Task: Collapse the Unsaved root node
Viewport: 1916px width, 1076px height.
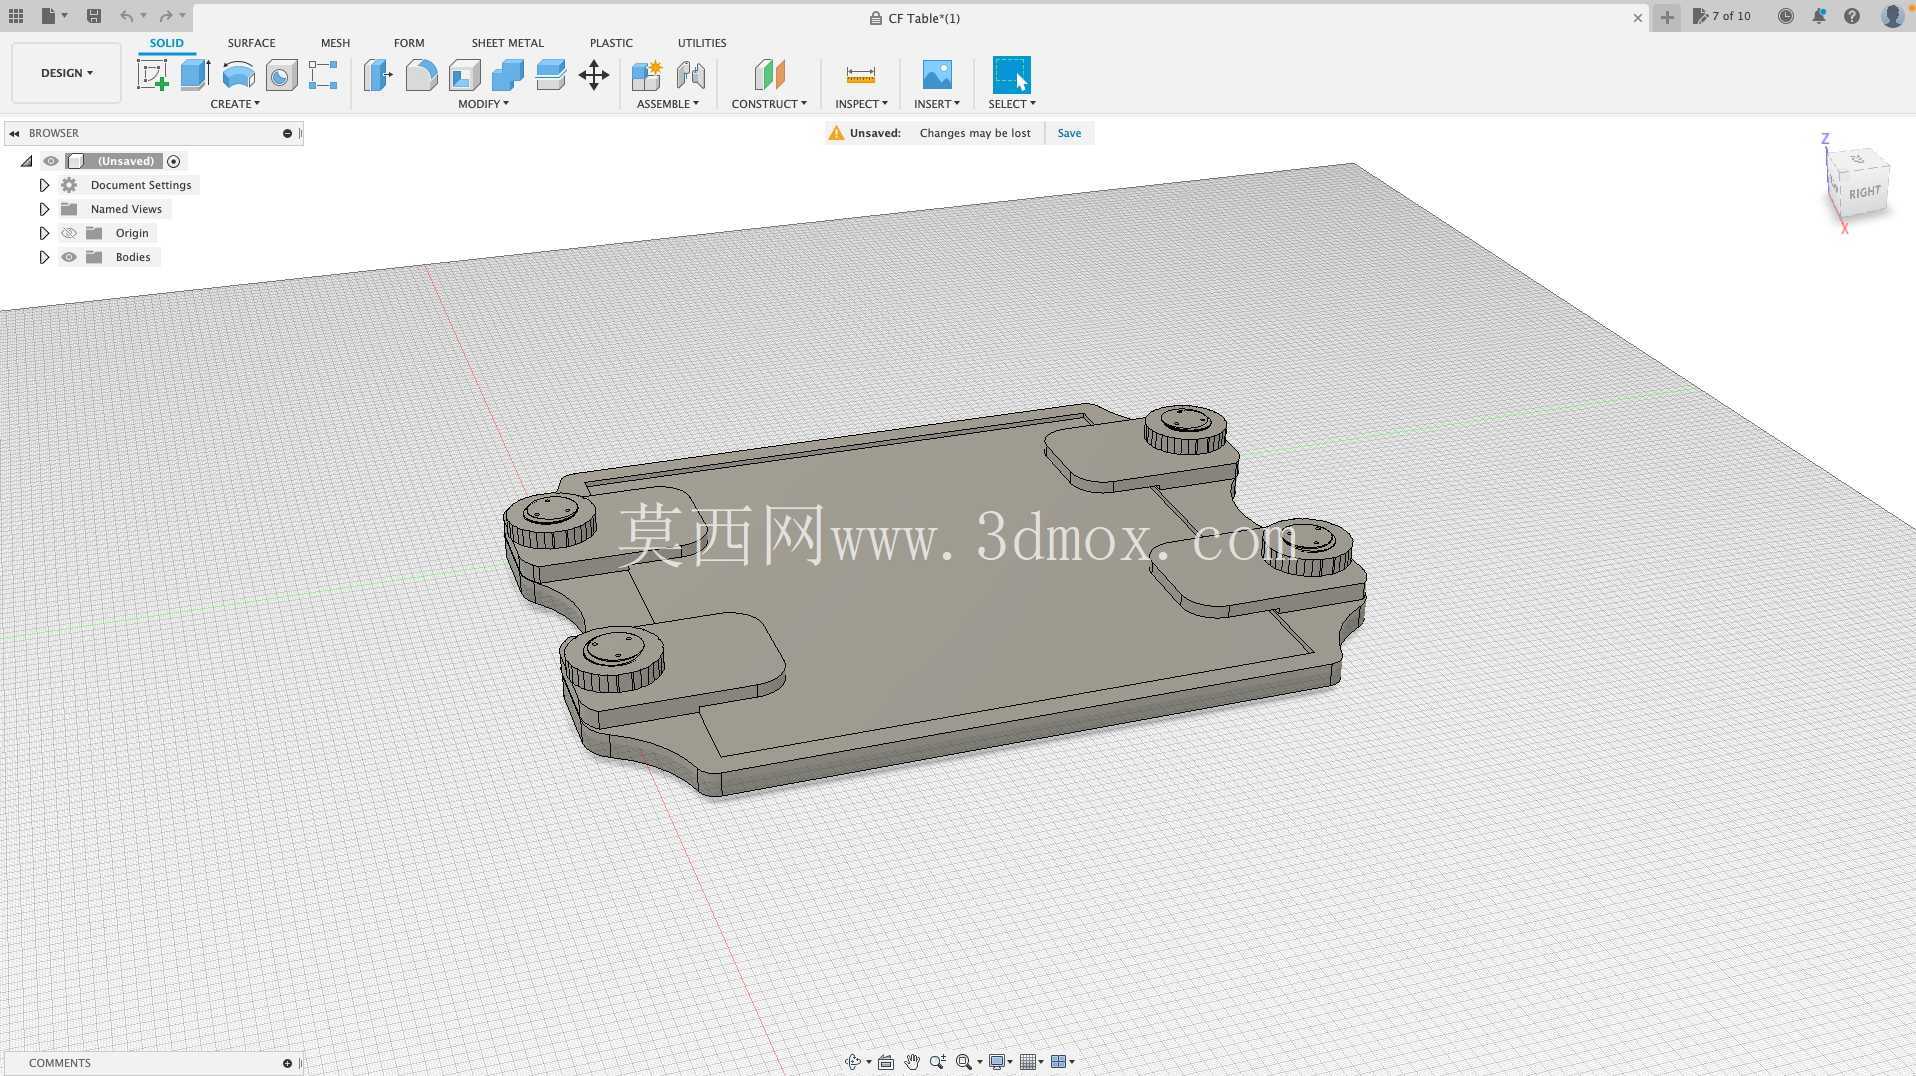Action: point(27,161)
